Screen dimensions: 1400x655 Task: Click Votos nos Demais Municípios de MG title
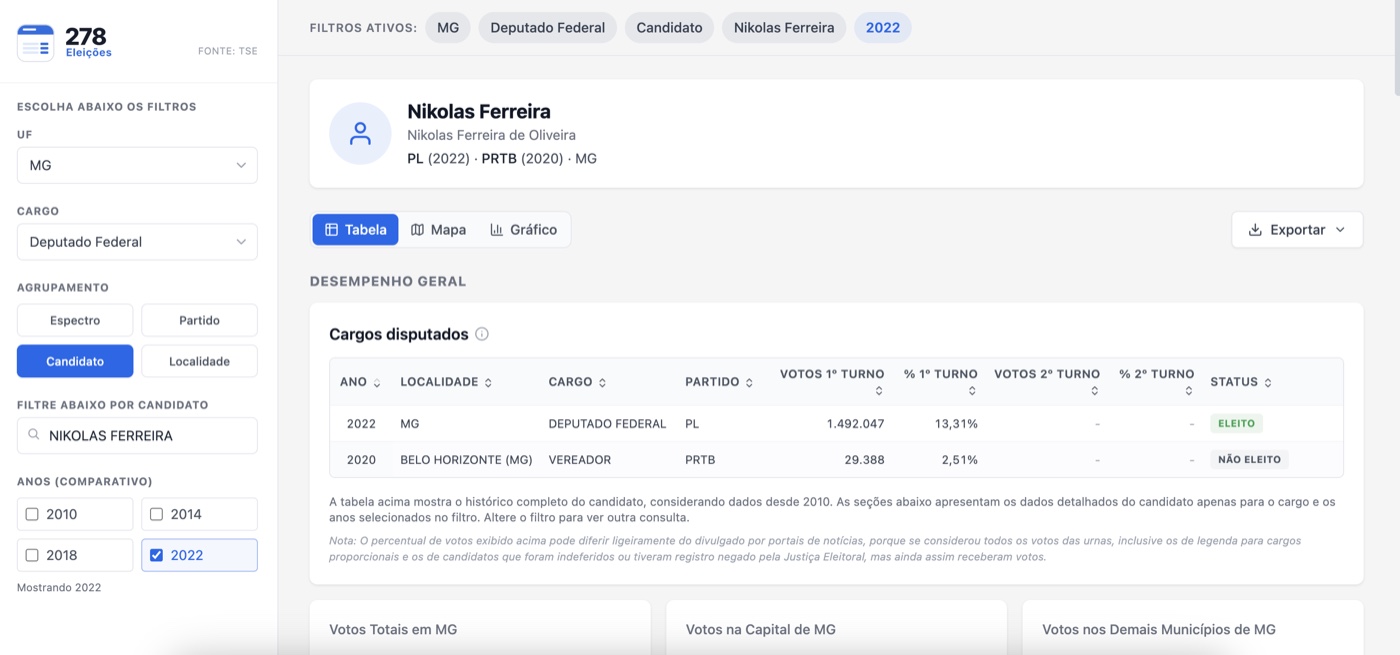[x=1159, y=629]
